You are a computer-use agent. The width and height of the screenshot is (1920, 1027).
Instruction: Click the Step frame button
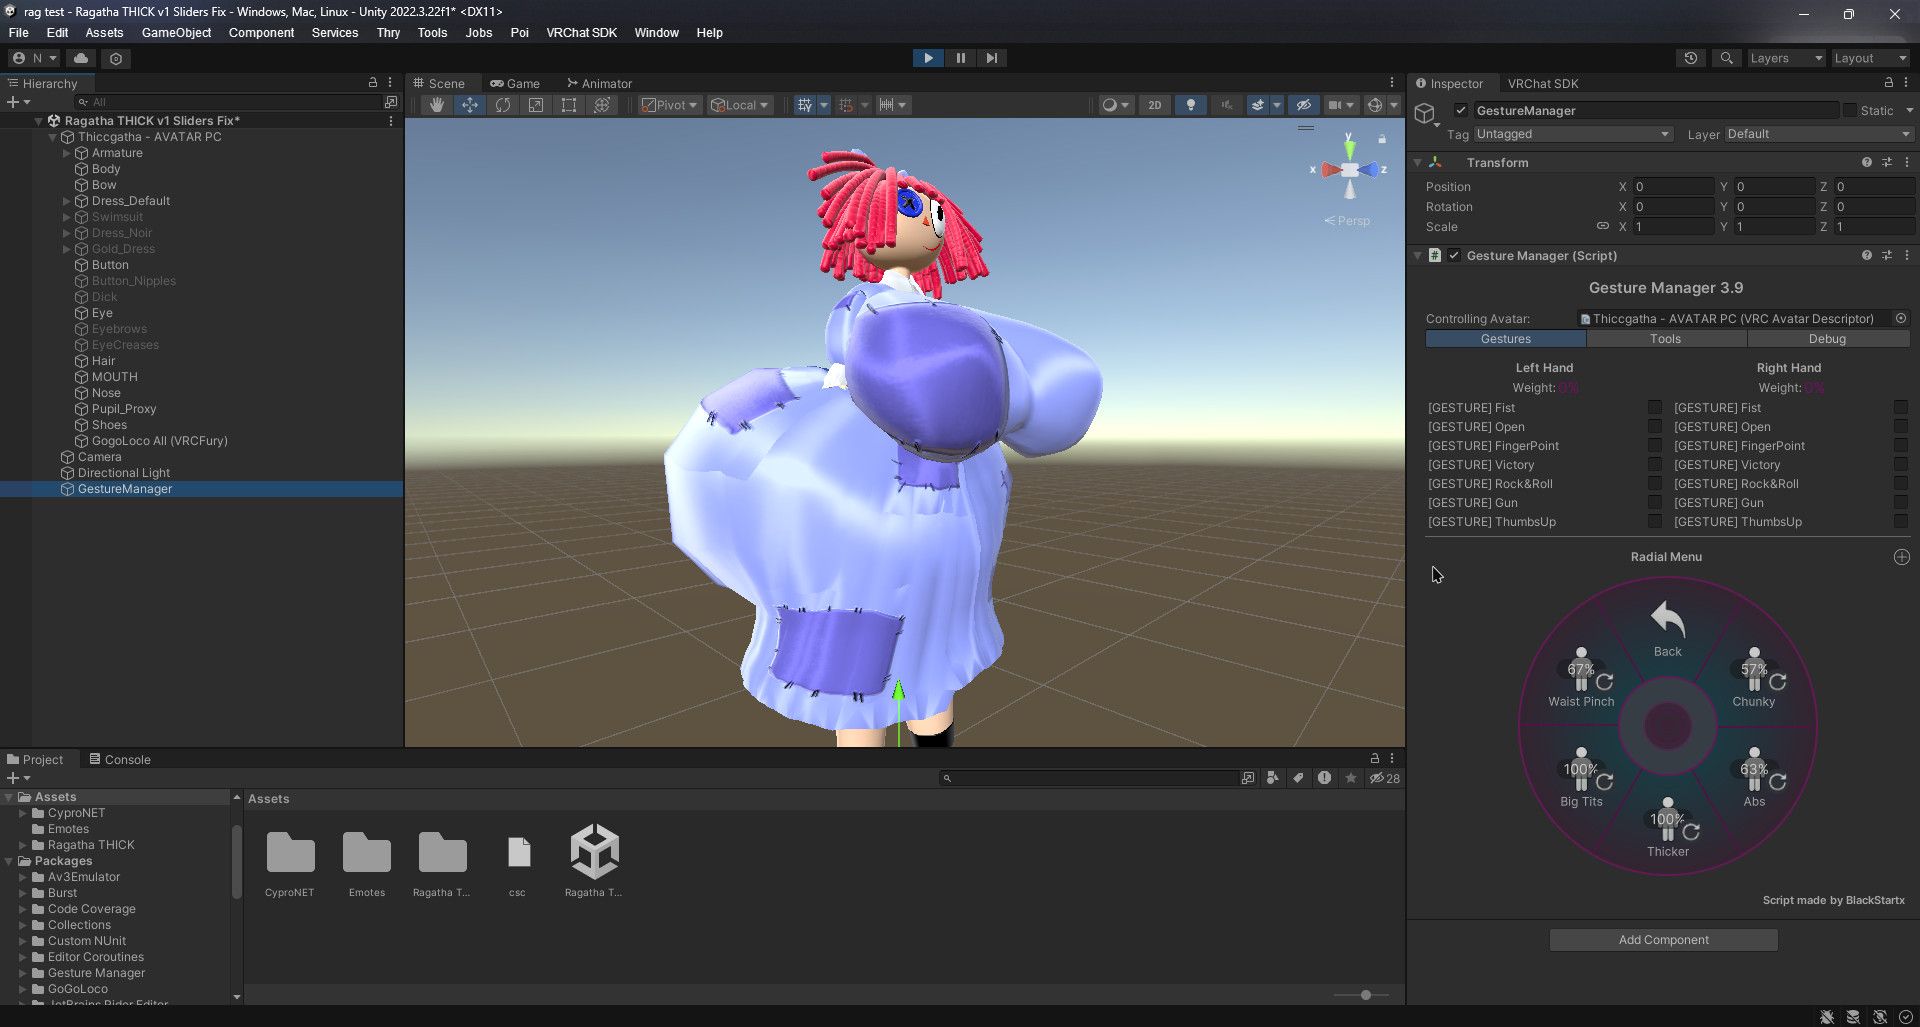tap(991, 58)
